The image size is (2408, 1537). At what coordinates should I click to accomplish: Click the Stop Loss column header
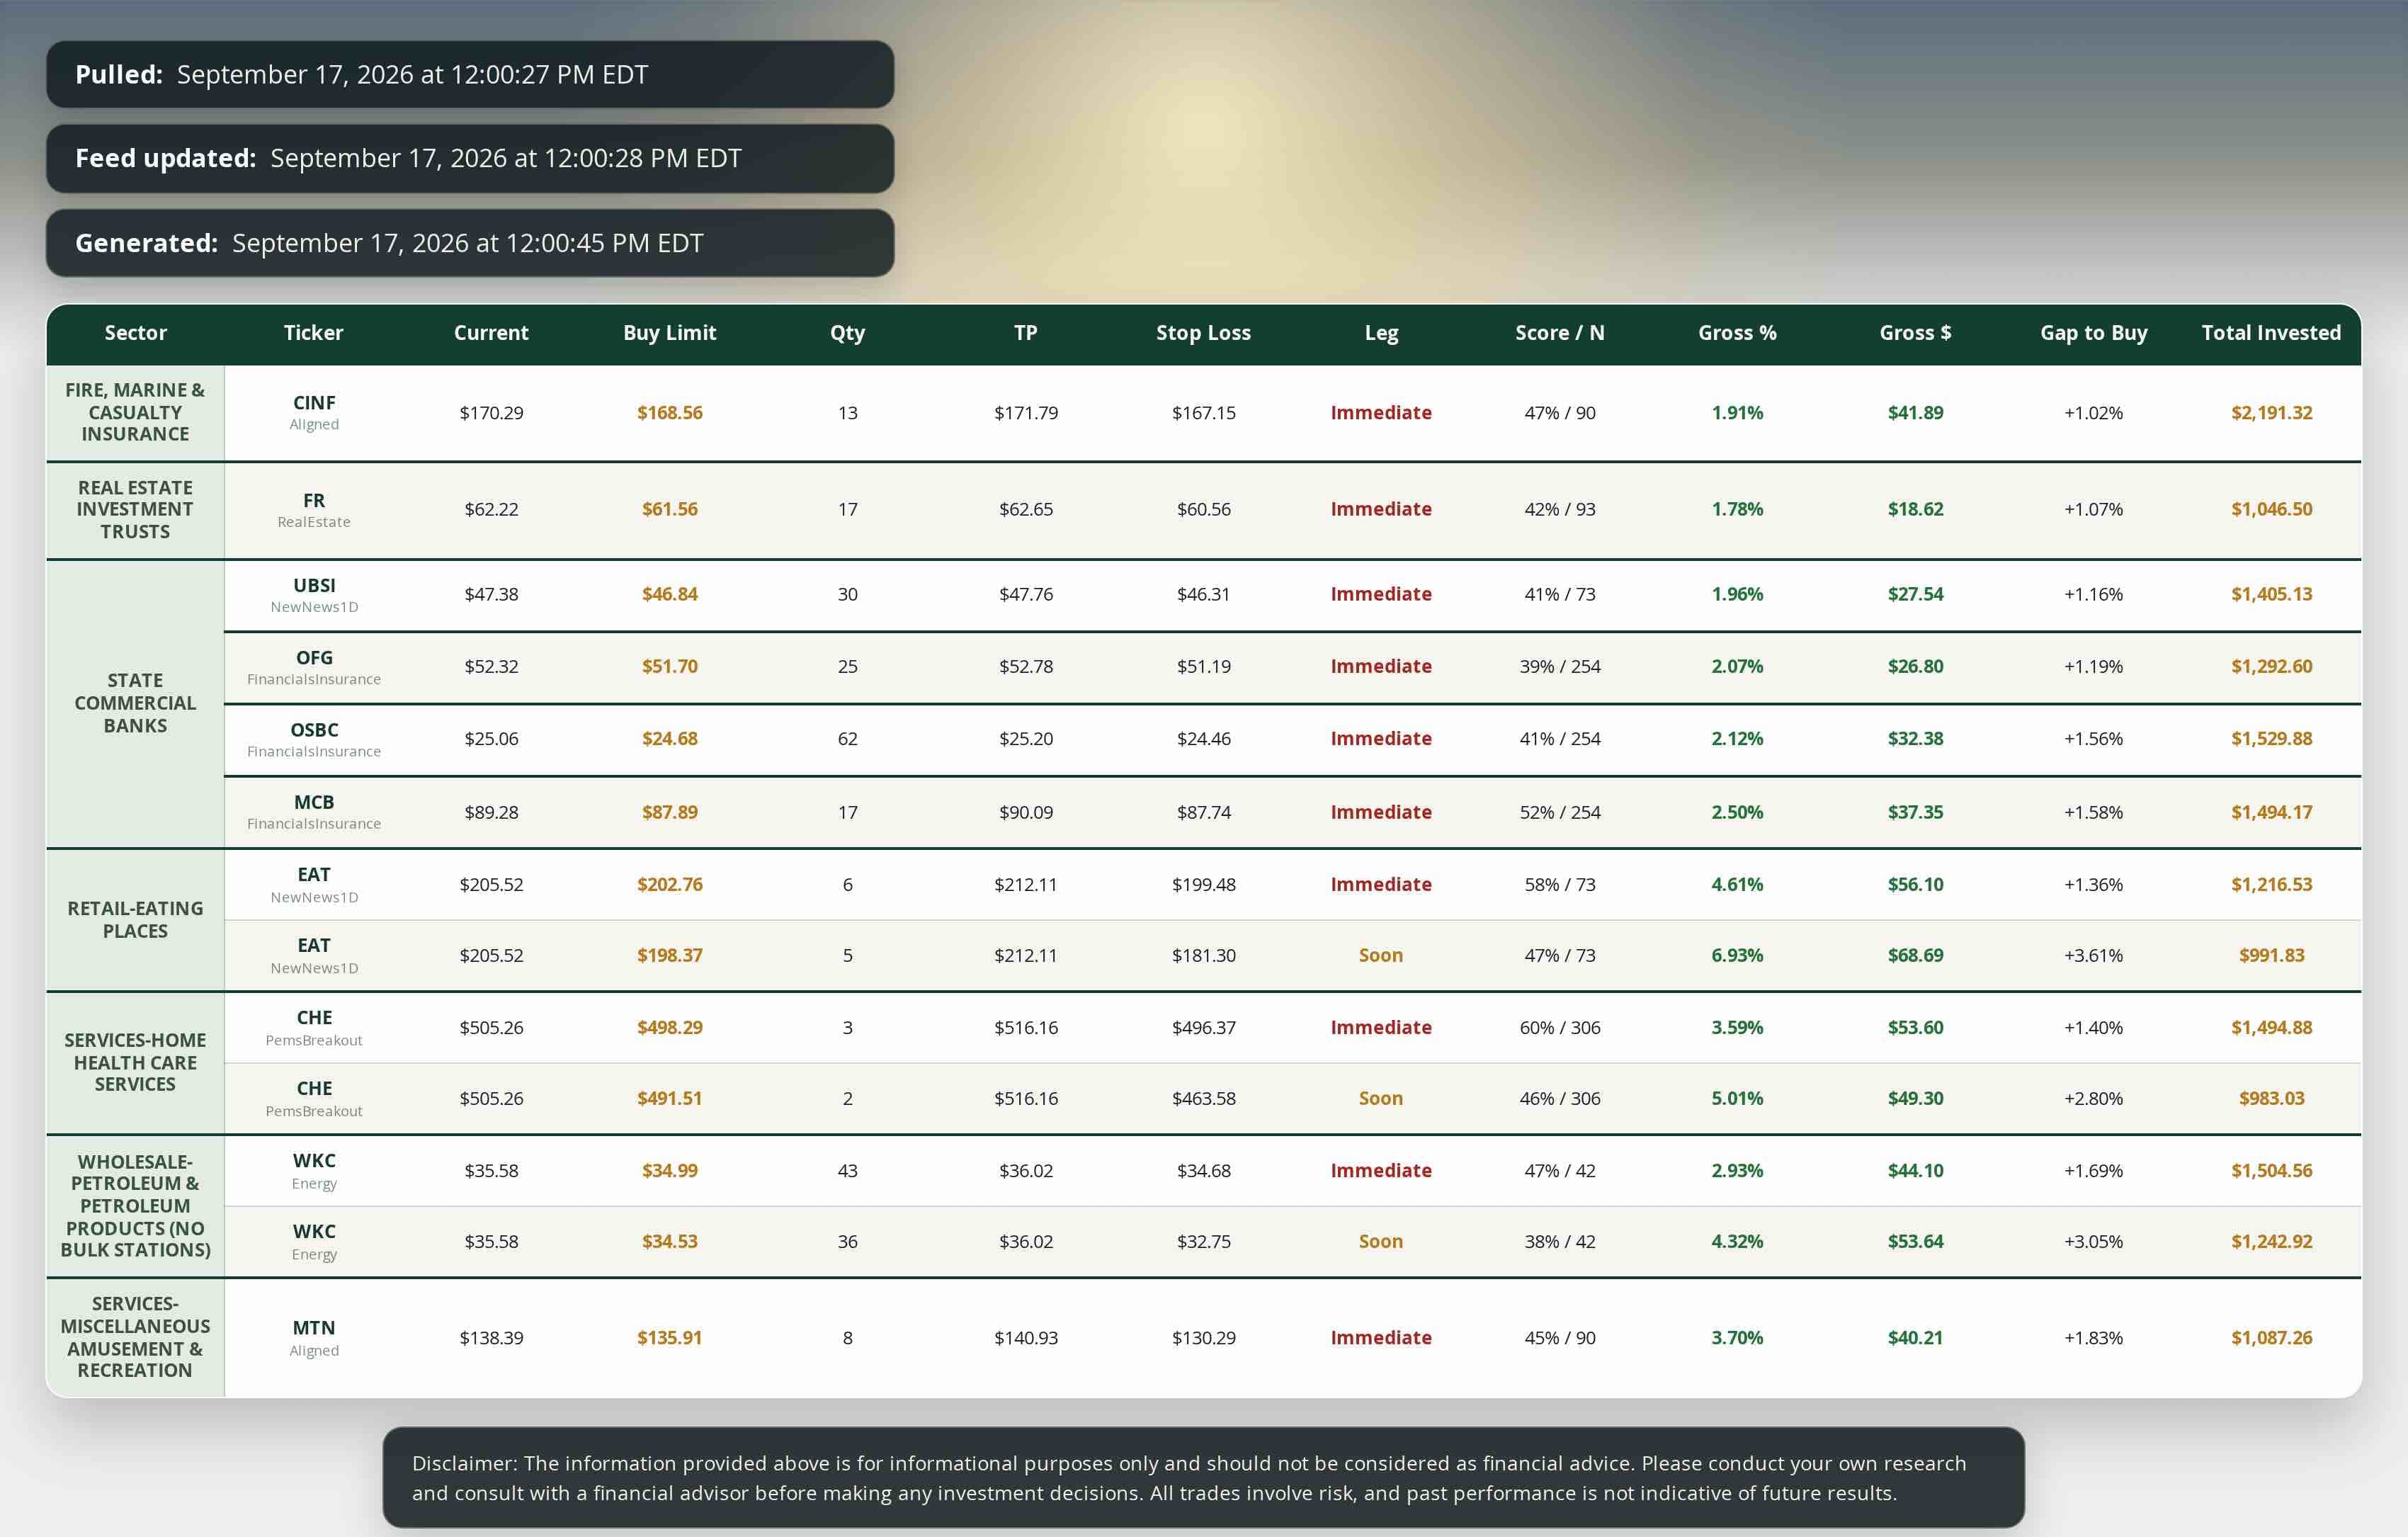(x=1203, y=333)
